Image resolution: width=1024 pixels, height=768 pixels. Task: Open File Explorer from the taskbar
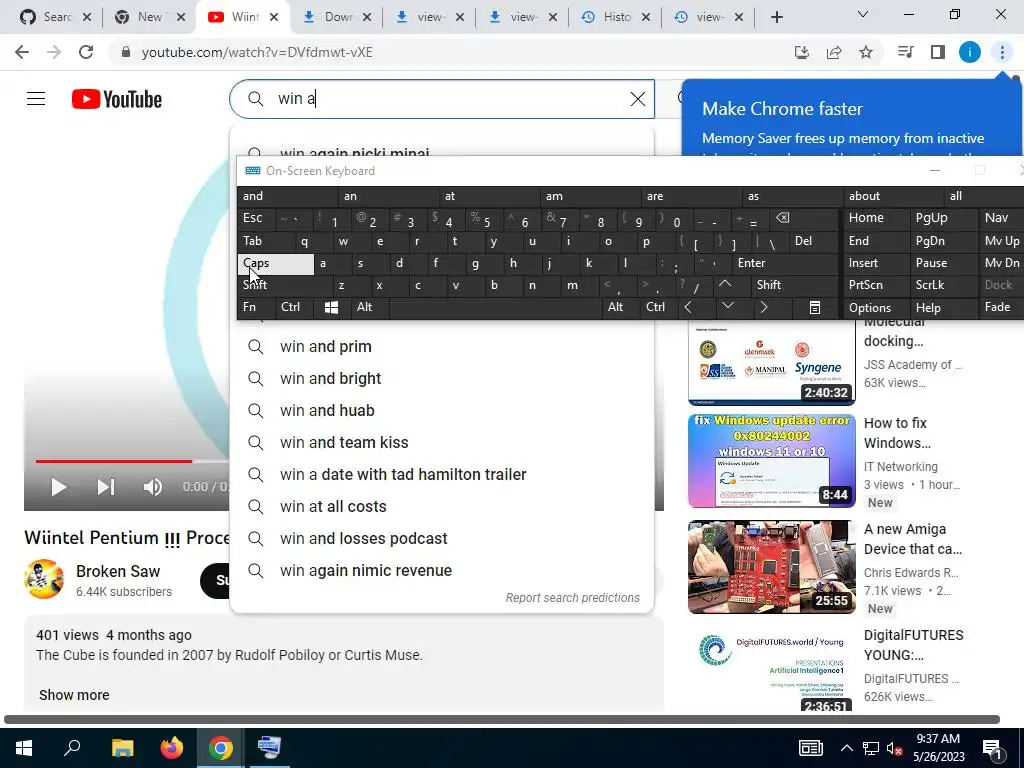(x=122, y=748)
